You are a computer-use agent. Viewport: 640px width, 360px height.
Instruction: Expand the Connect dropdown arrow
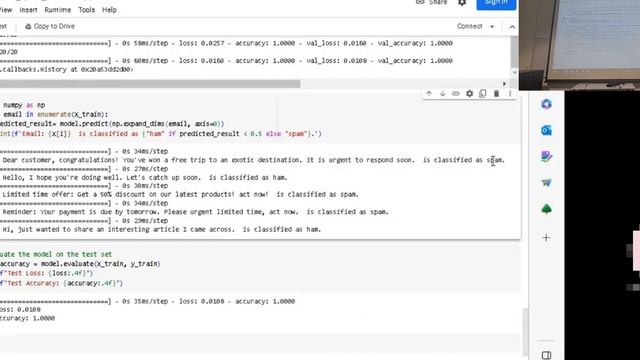click(x=492, y=27)
